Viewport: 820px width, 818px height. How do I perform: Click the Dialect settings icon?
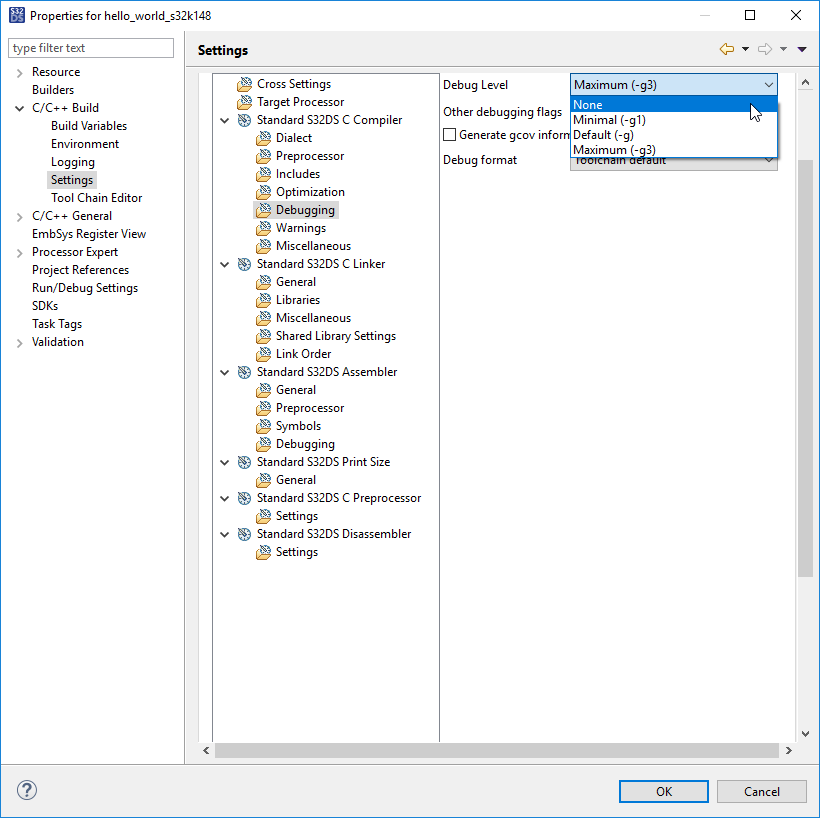coord(264,138)
